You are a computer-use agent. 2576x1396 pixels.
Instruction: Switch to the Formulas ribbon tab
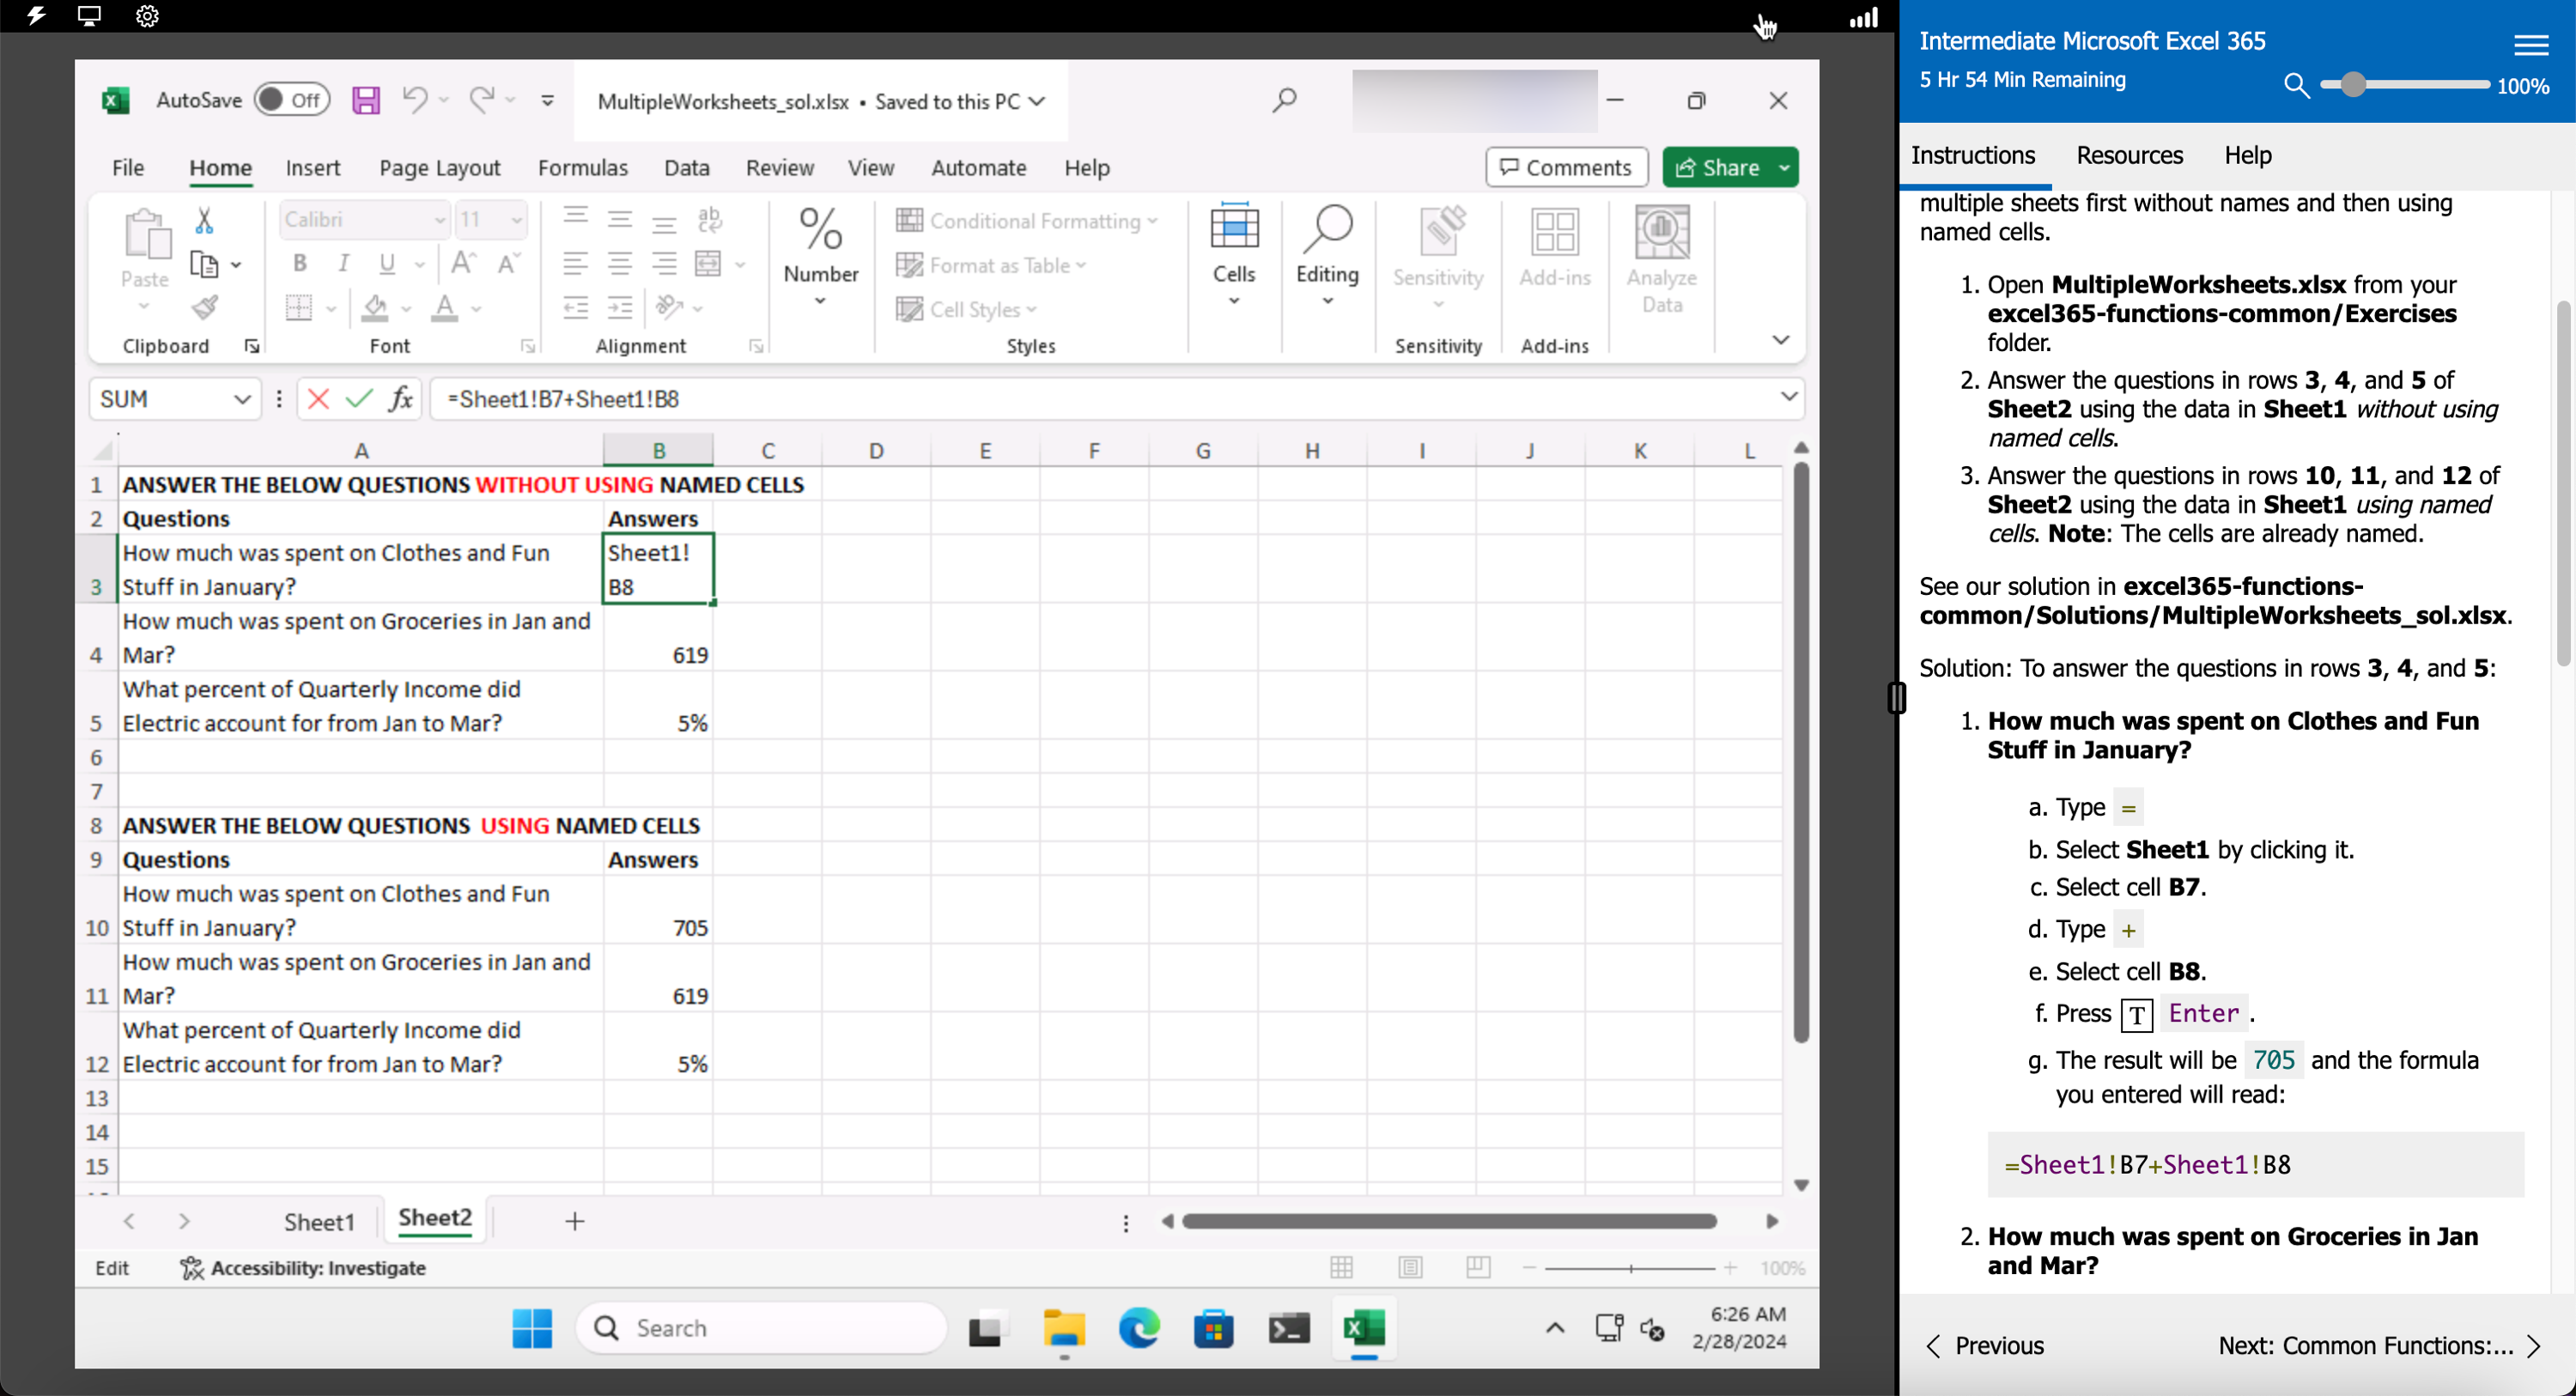(x=584, y=167)
